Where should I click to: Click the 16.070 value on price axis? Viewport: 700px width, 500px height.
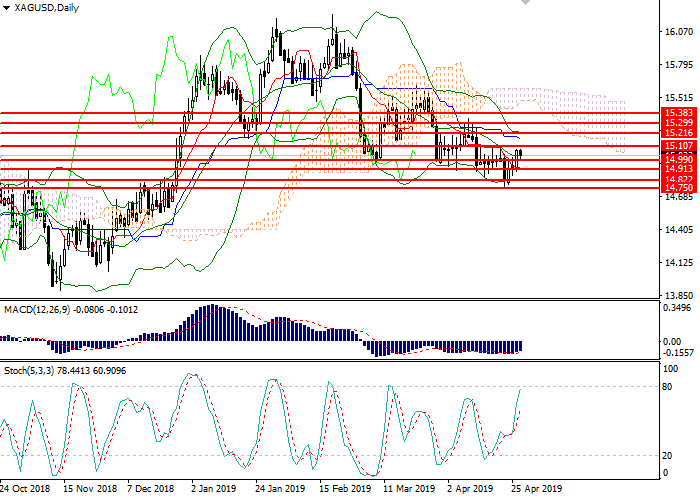click(677, 31)
